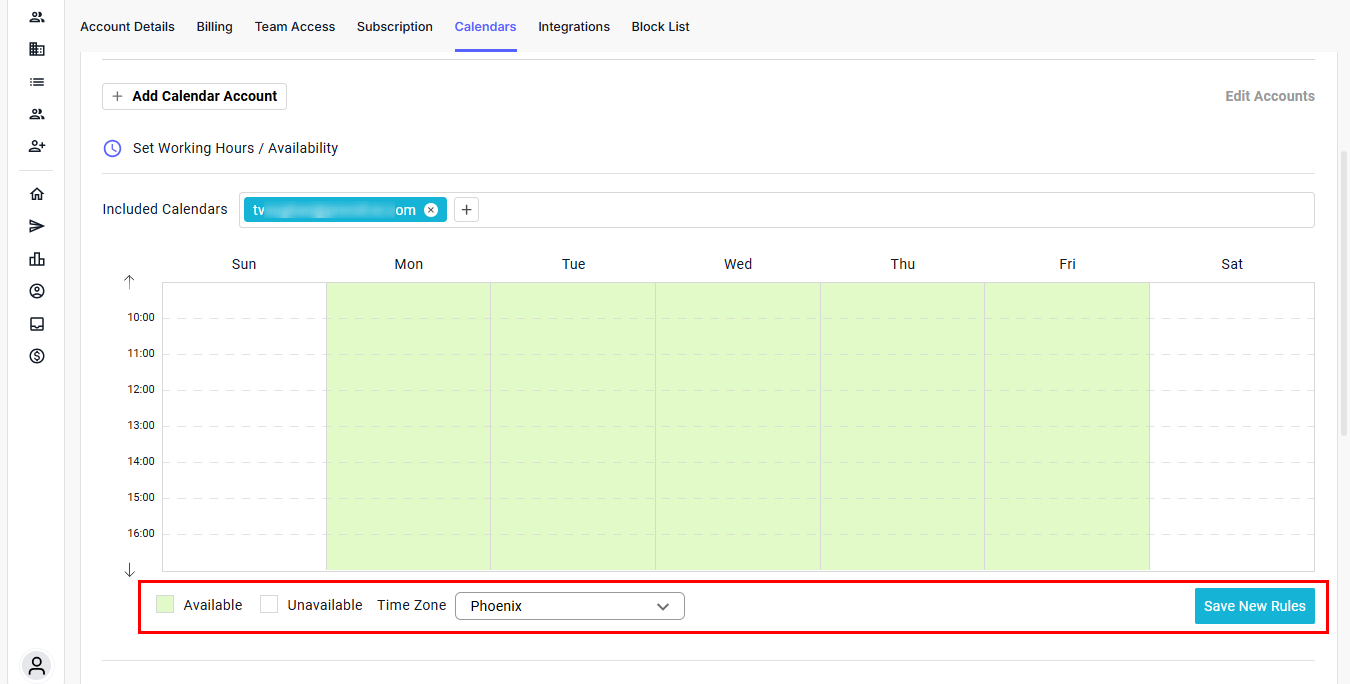Add another included calendar with plus button
The height and width of the screenshot is (684, 1350).
466,210
